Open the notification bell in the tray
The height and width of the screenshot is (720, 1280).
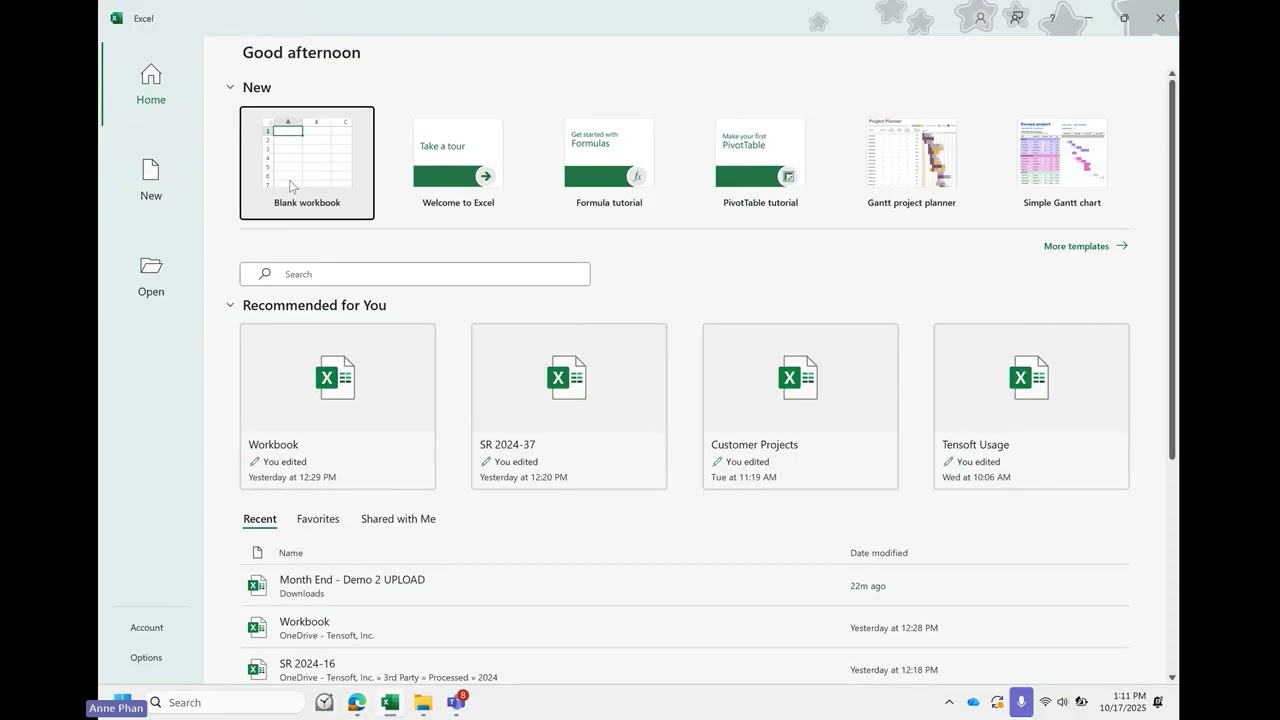(x=1158, y=702)
